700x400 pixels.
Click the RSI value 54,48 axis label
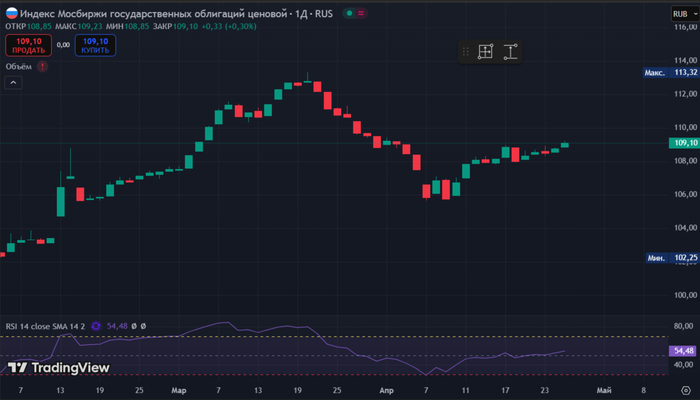(x=683, y=351)
